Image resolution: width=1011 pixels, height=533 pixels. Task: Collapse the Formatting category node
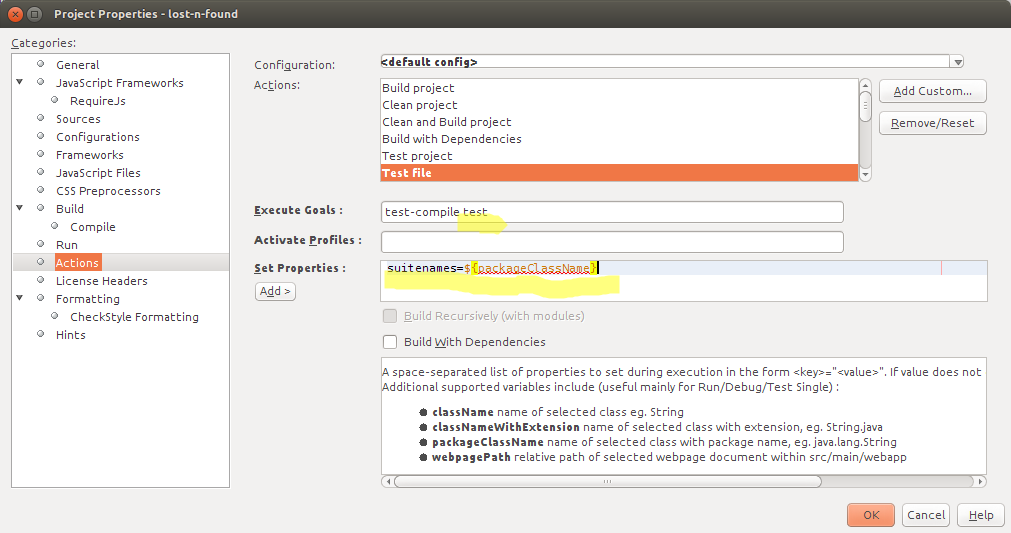point(20,299)
